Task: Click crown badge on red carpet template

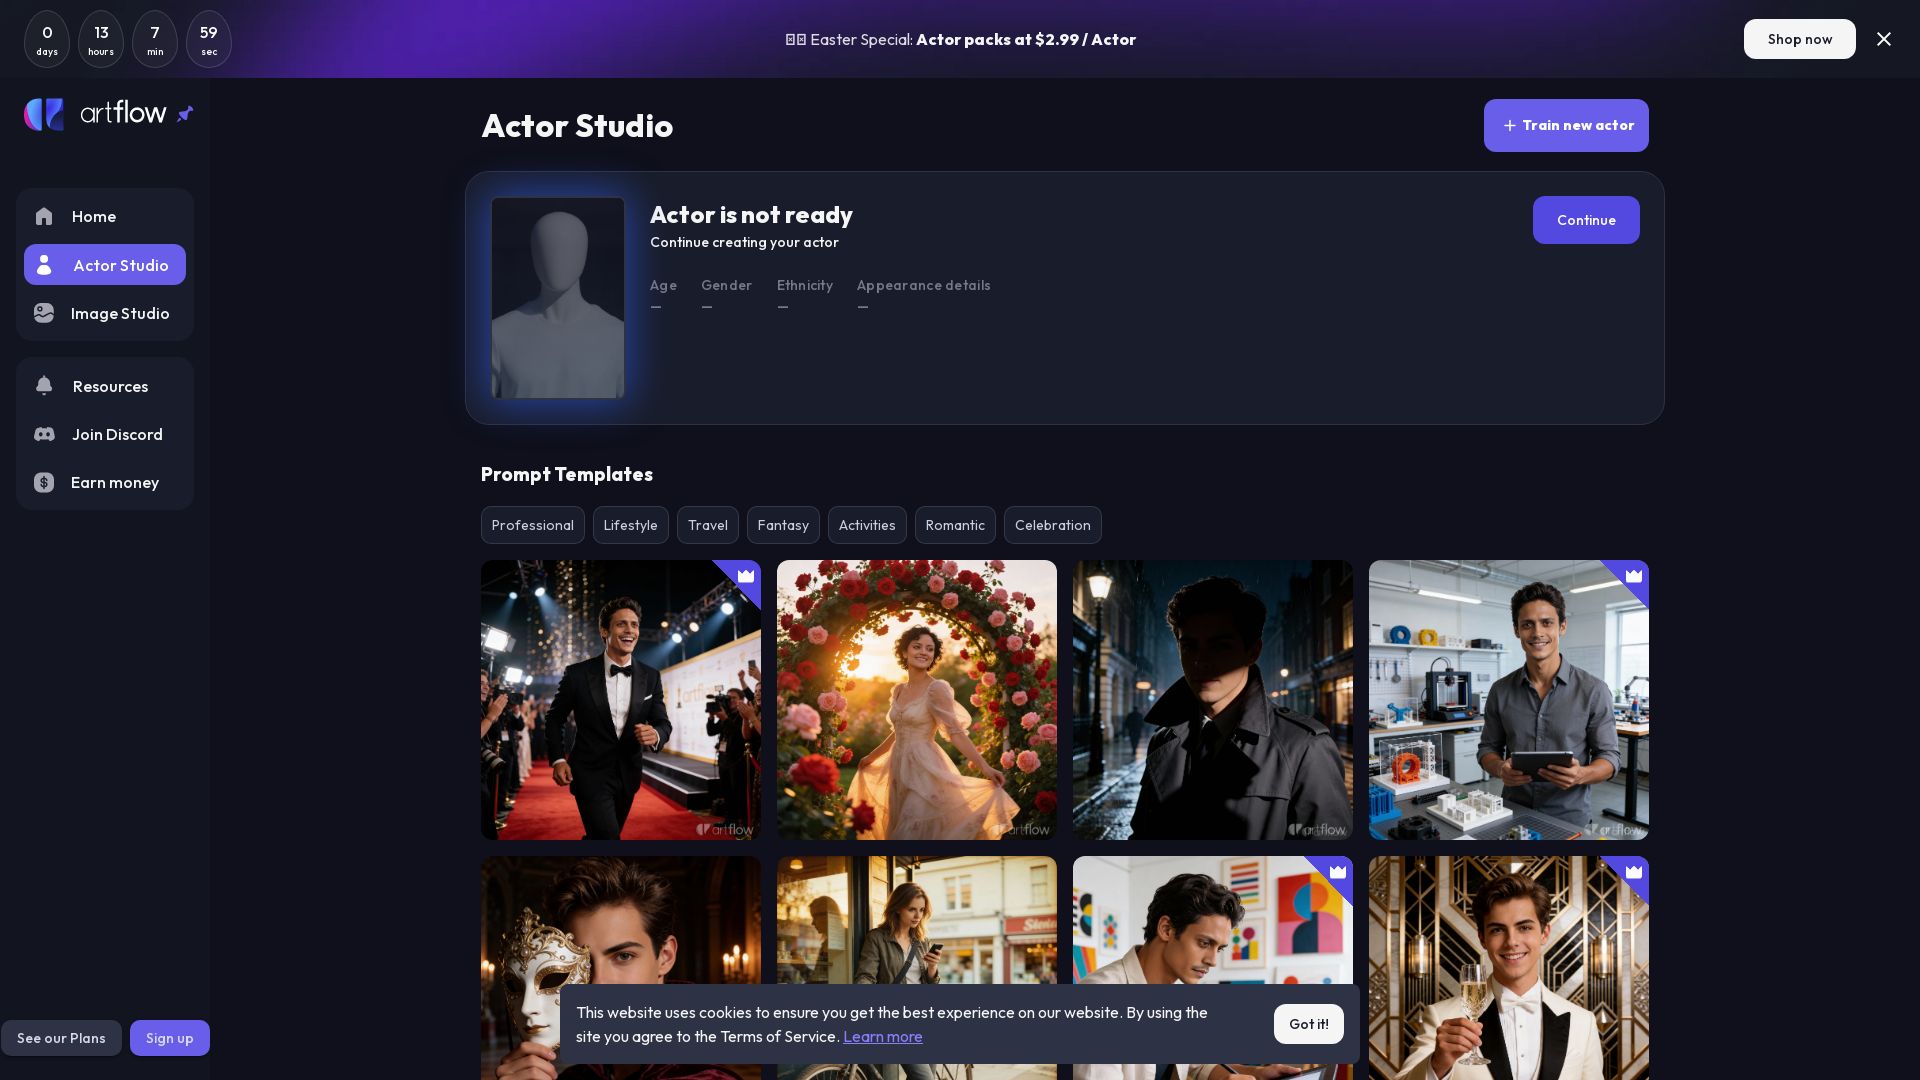Action: (x=746, y=575)
